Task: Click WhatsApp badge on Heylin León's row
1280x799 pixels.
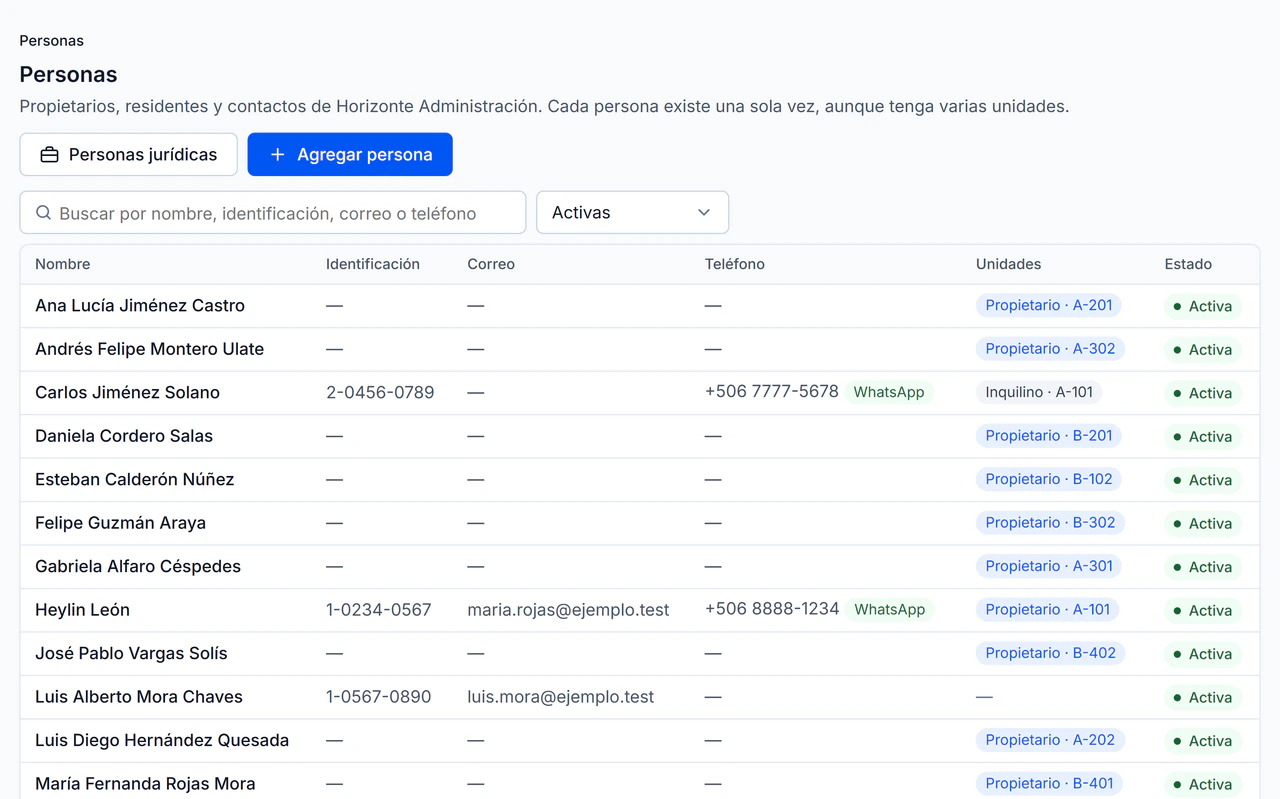Action: (890, 609)
